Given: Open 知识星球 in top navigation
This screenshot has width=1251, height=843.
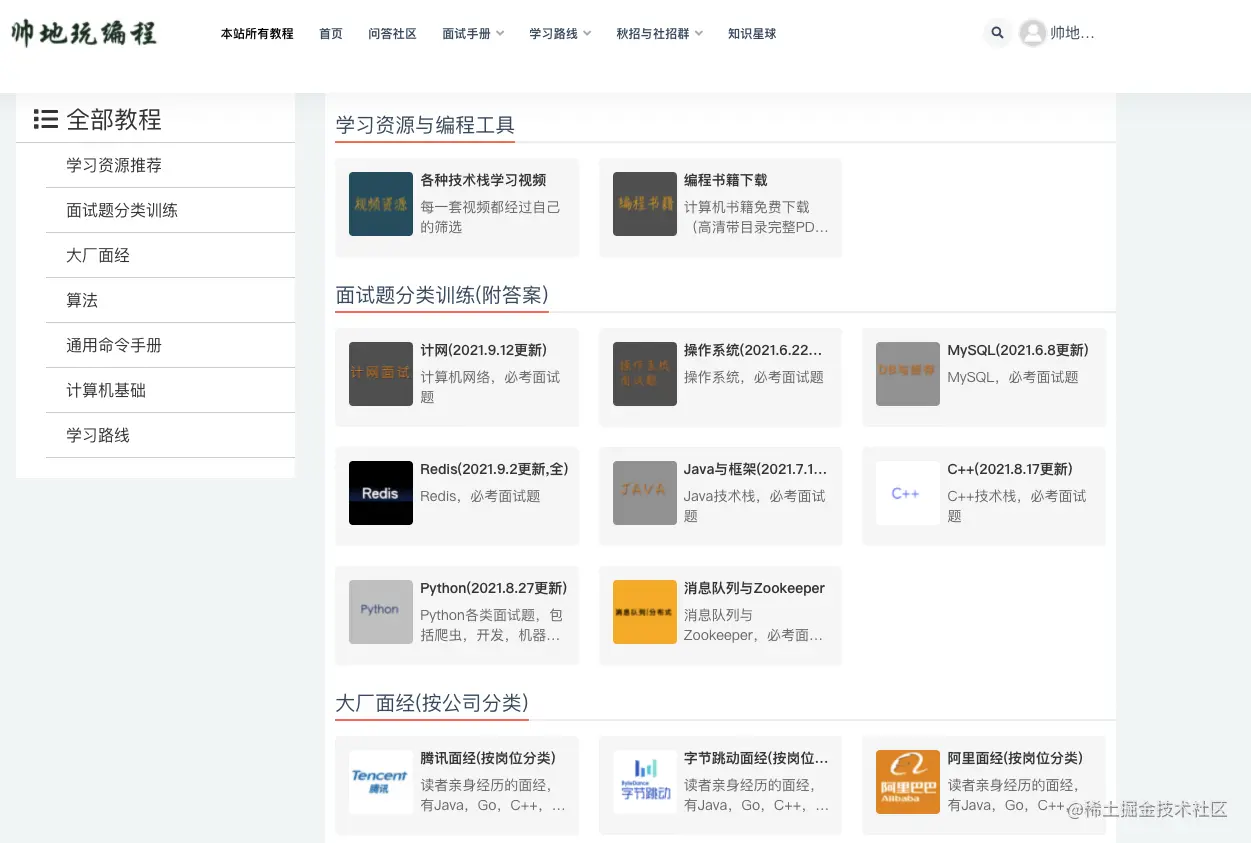Looking at the screenshot, I should [x=752, y=33].
